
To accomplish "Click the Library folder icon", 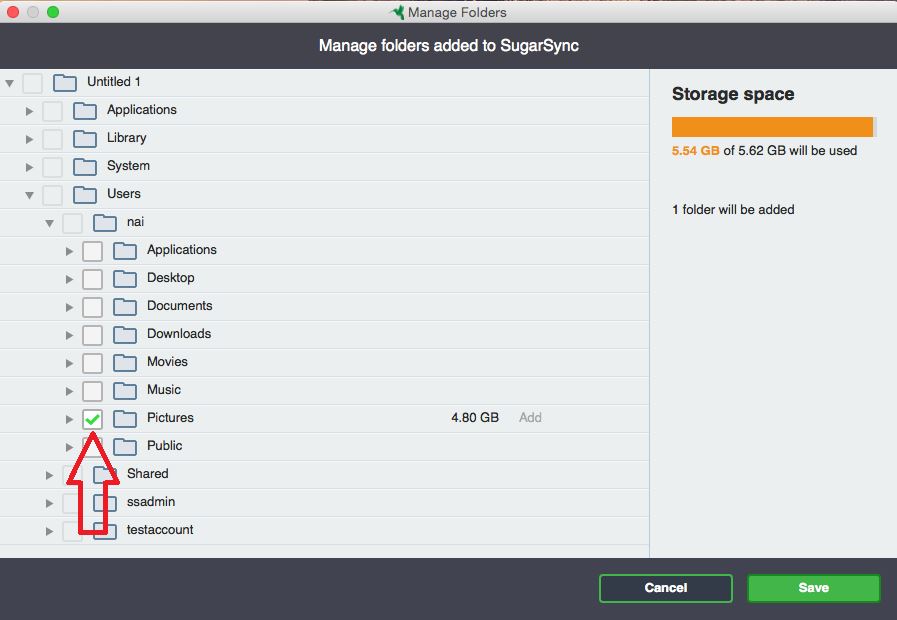I will (x=85, y=138).
